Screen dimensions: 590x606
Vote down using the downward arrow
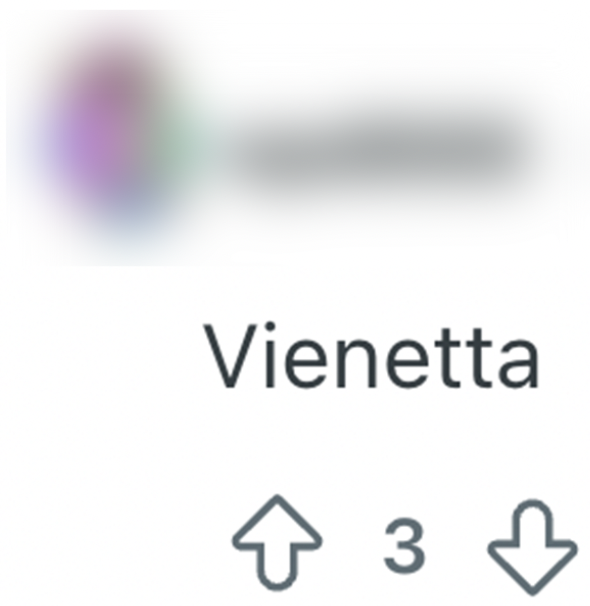(x=532, y=547)
